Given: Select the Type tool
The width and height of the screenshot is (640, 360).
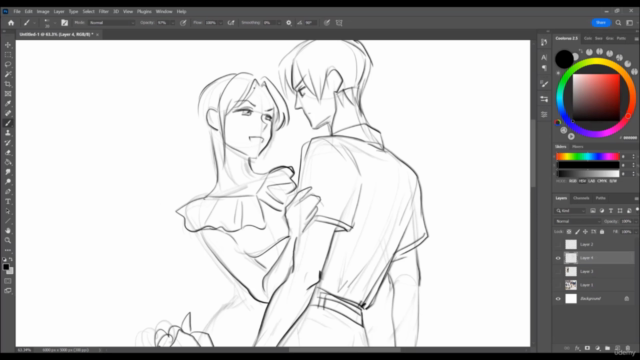Looking at the screenshot, I should coord(8,202).
